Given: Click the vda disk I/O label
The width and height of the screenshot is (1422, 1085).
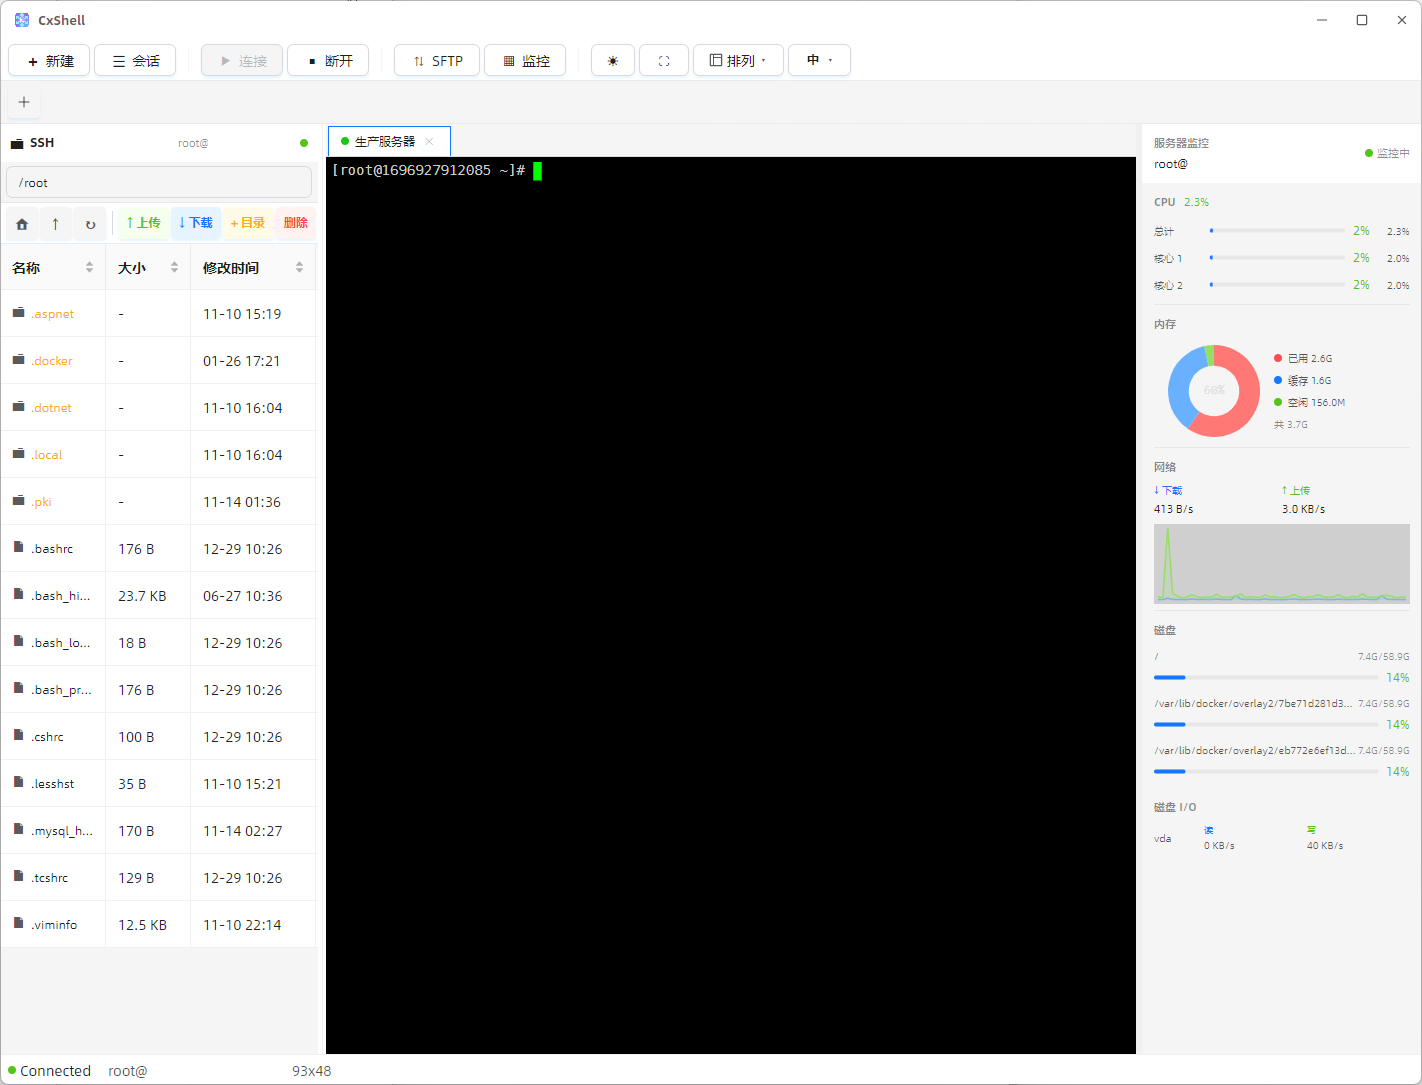Looking at the screenshot, I should coord(1163,838).
